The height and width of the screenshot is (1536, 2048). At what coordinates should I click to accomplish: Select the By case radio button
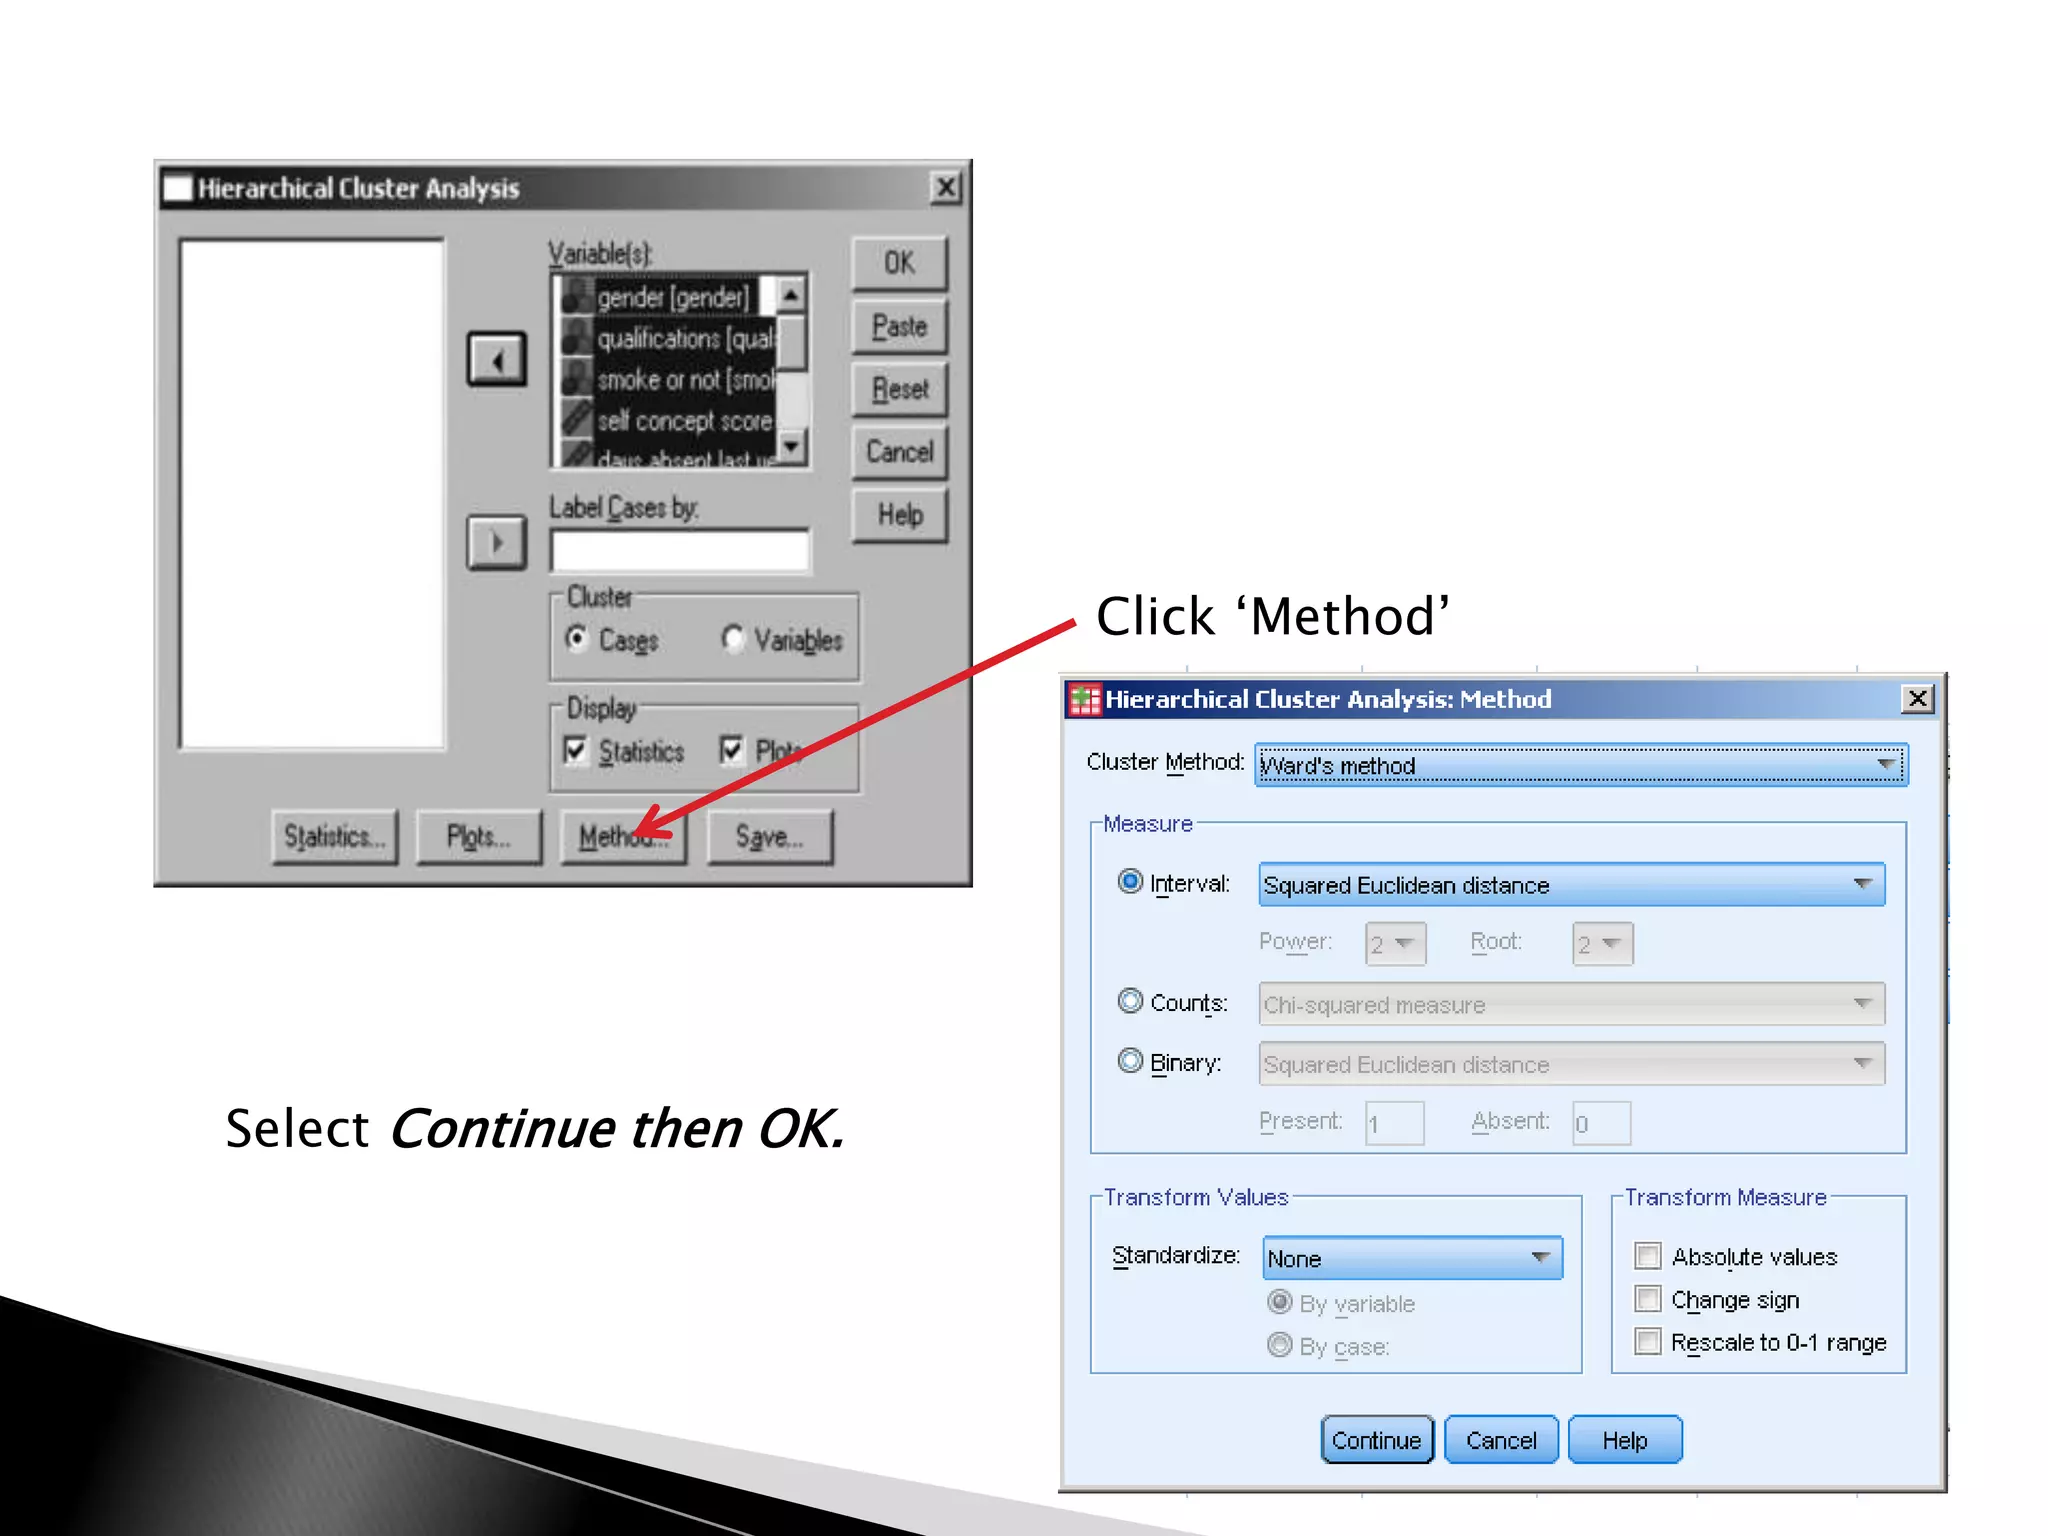[1280, 1345]
